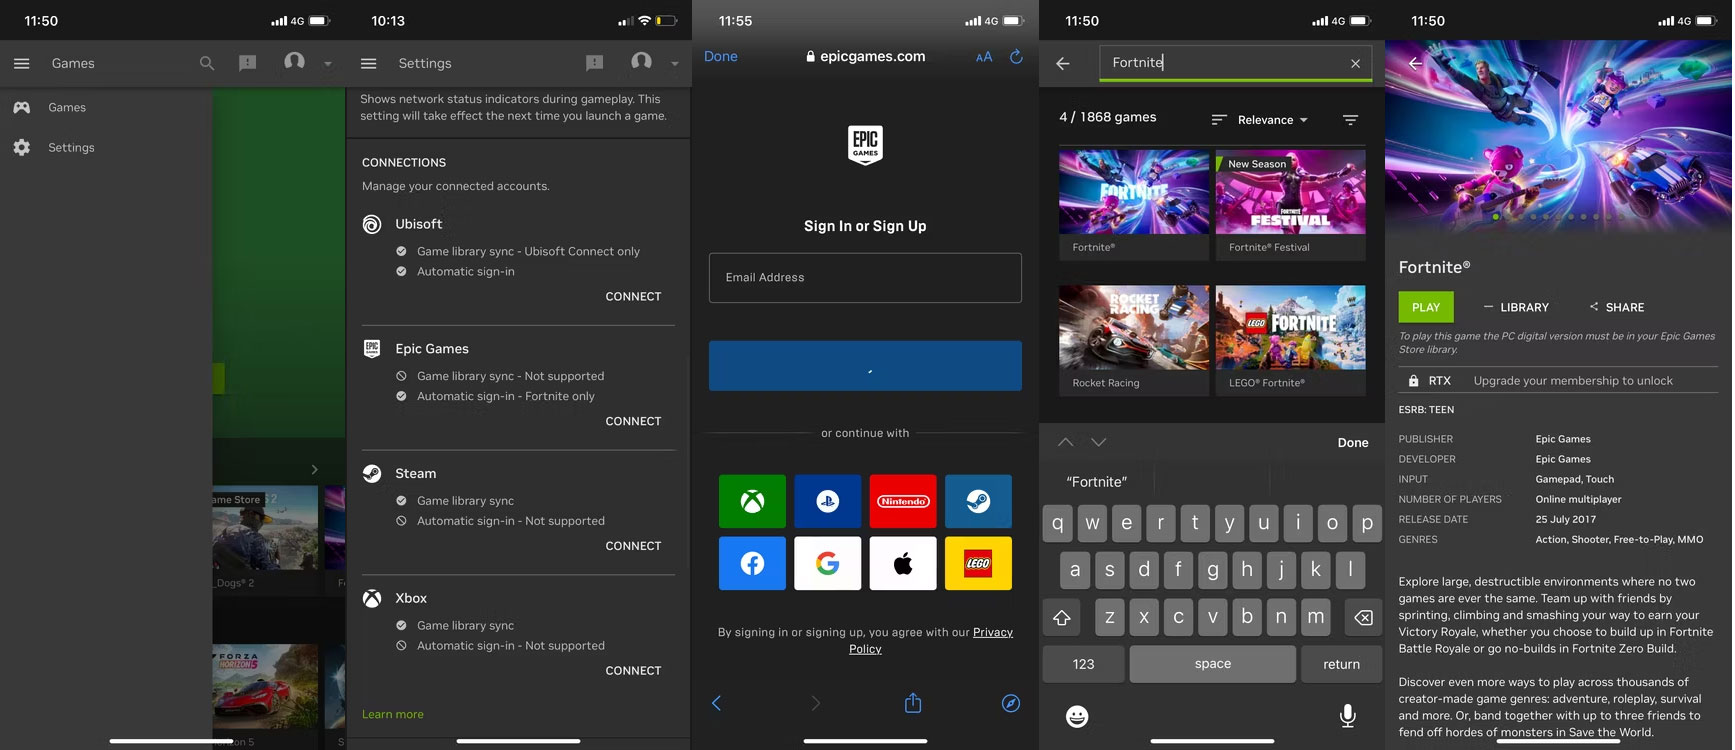Tap the feedback icon on Settings screen
Screen dimensions: 1735x750
click(594, 63)
